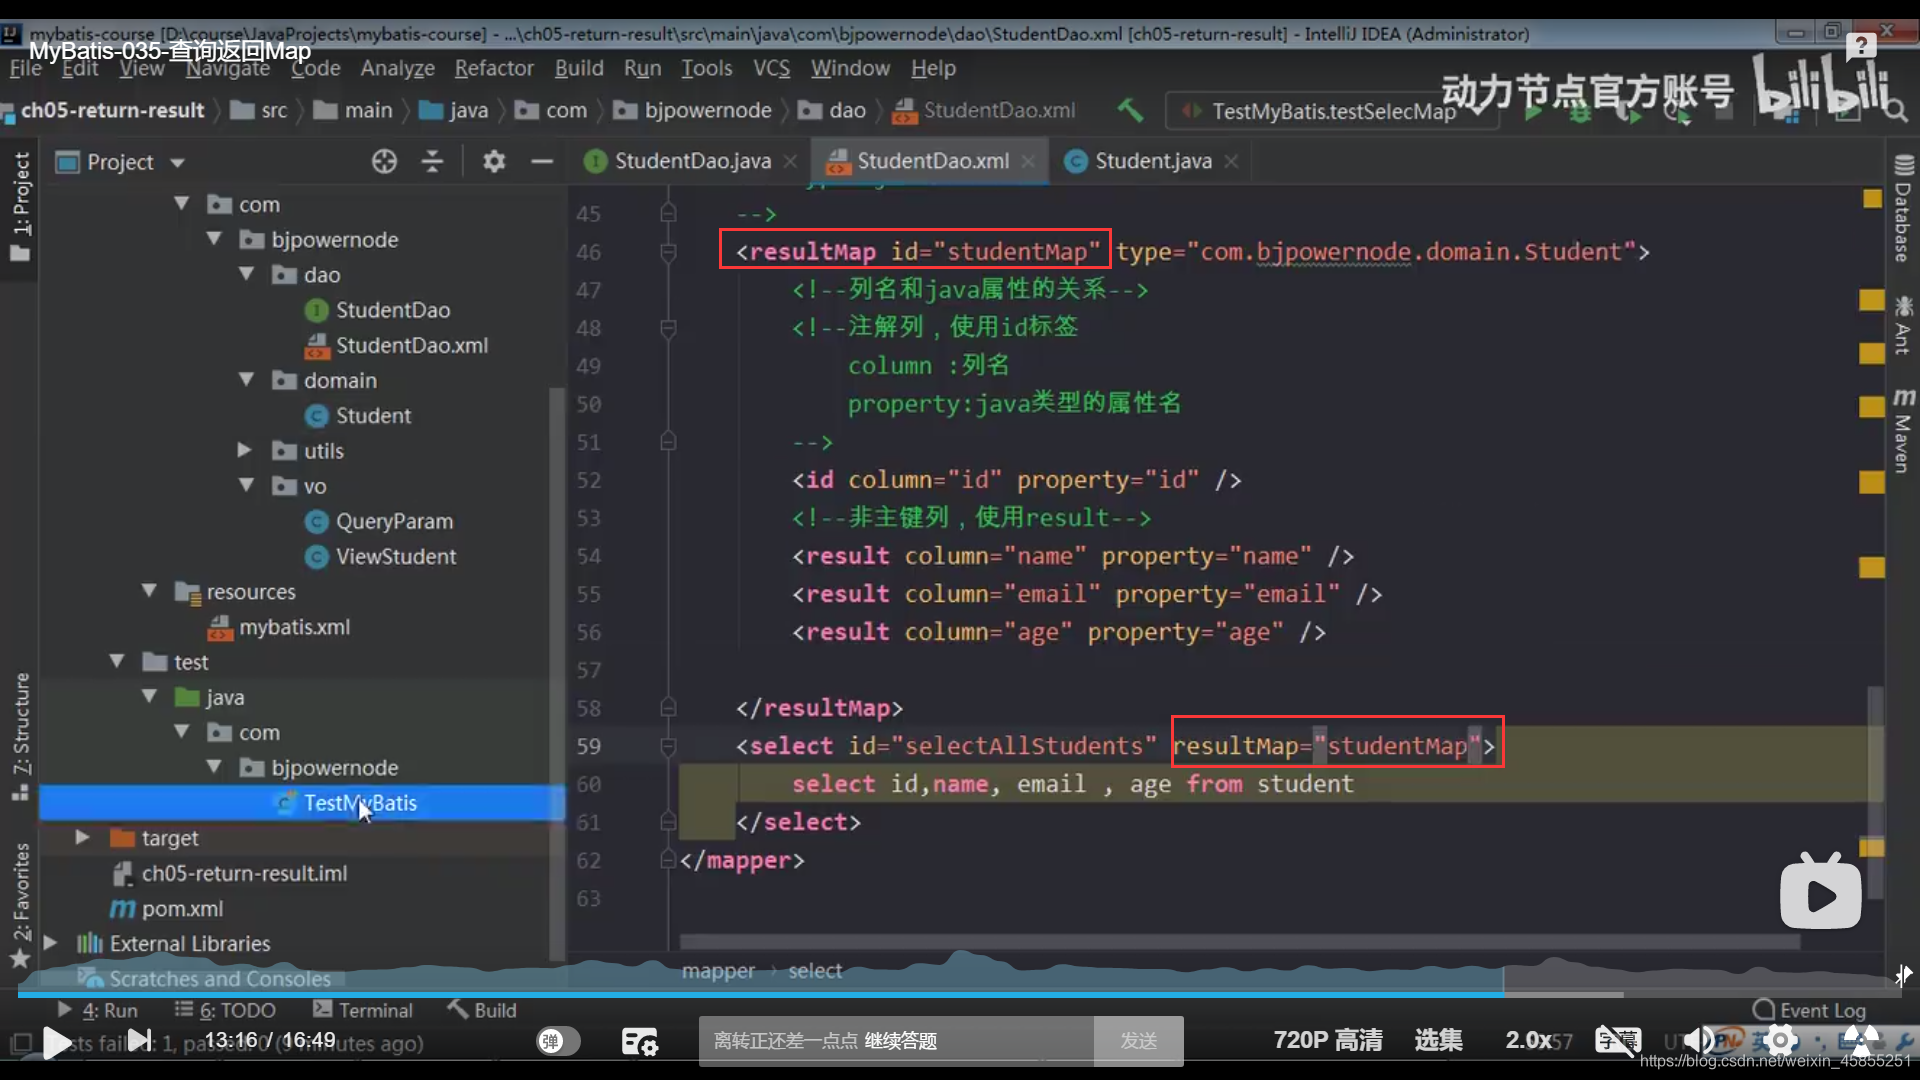The height and width of the screenshot is (1080, 1920).
Task: Open the VCS menu
Action: point(771,68)
